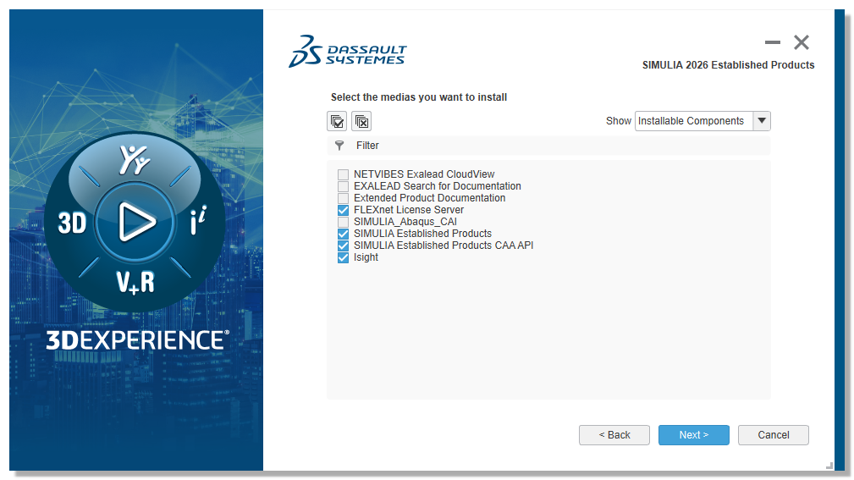Select the NETVIBES Exalead CloudView label
This screenshot has height=480, width=854.
click(x=424, y=174)
